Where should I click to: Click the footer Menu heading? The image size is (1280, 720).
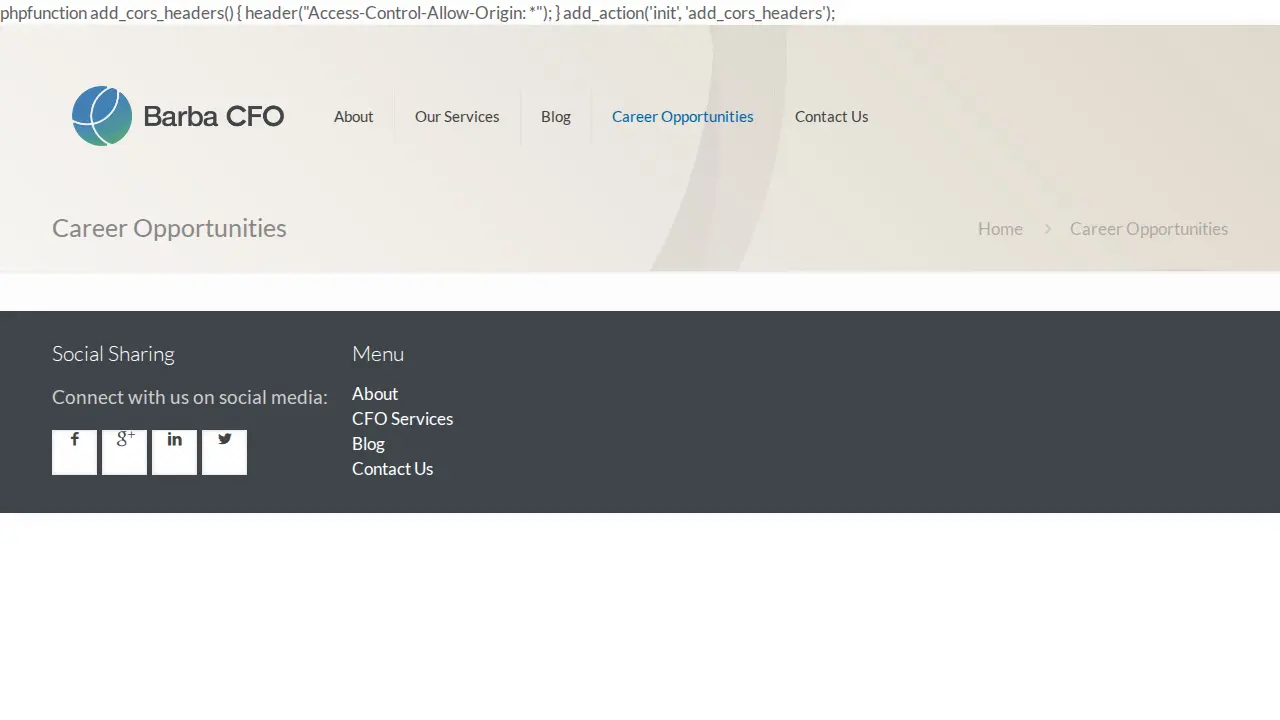pos(378,354)
